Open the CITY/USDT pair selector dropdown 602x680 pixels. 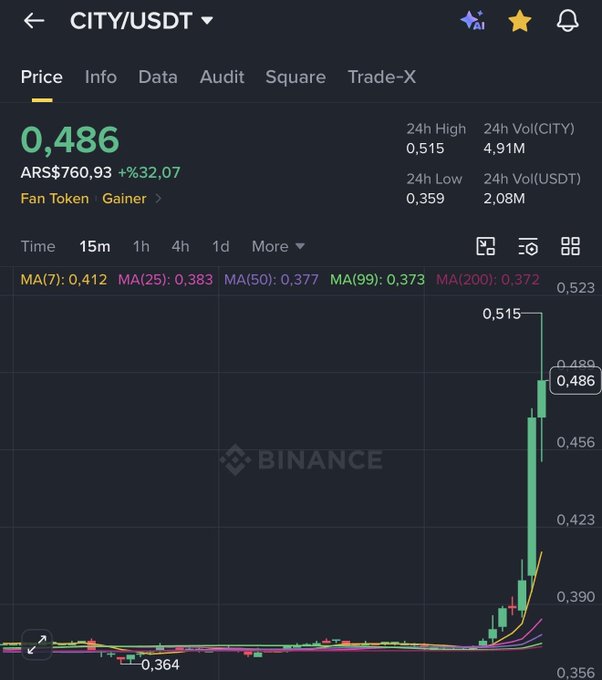click(x=141, y=20)
